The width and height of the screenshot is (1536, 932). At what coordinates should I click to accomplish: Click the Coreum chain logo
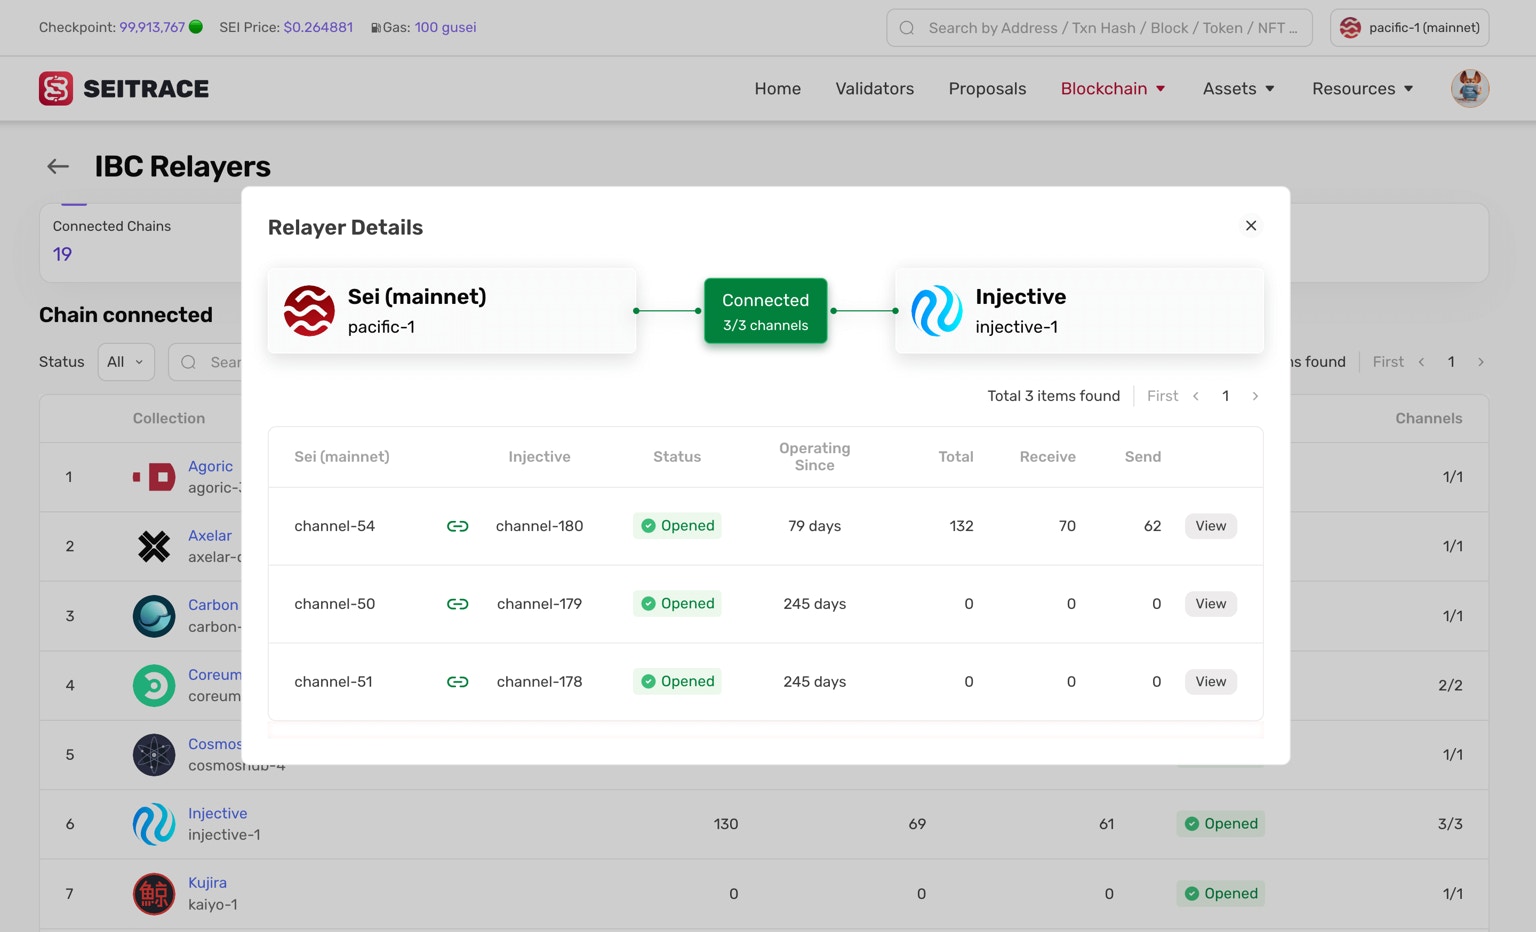[x=154, y=685]
